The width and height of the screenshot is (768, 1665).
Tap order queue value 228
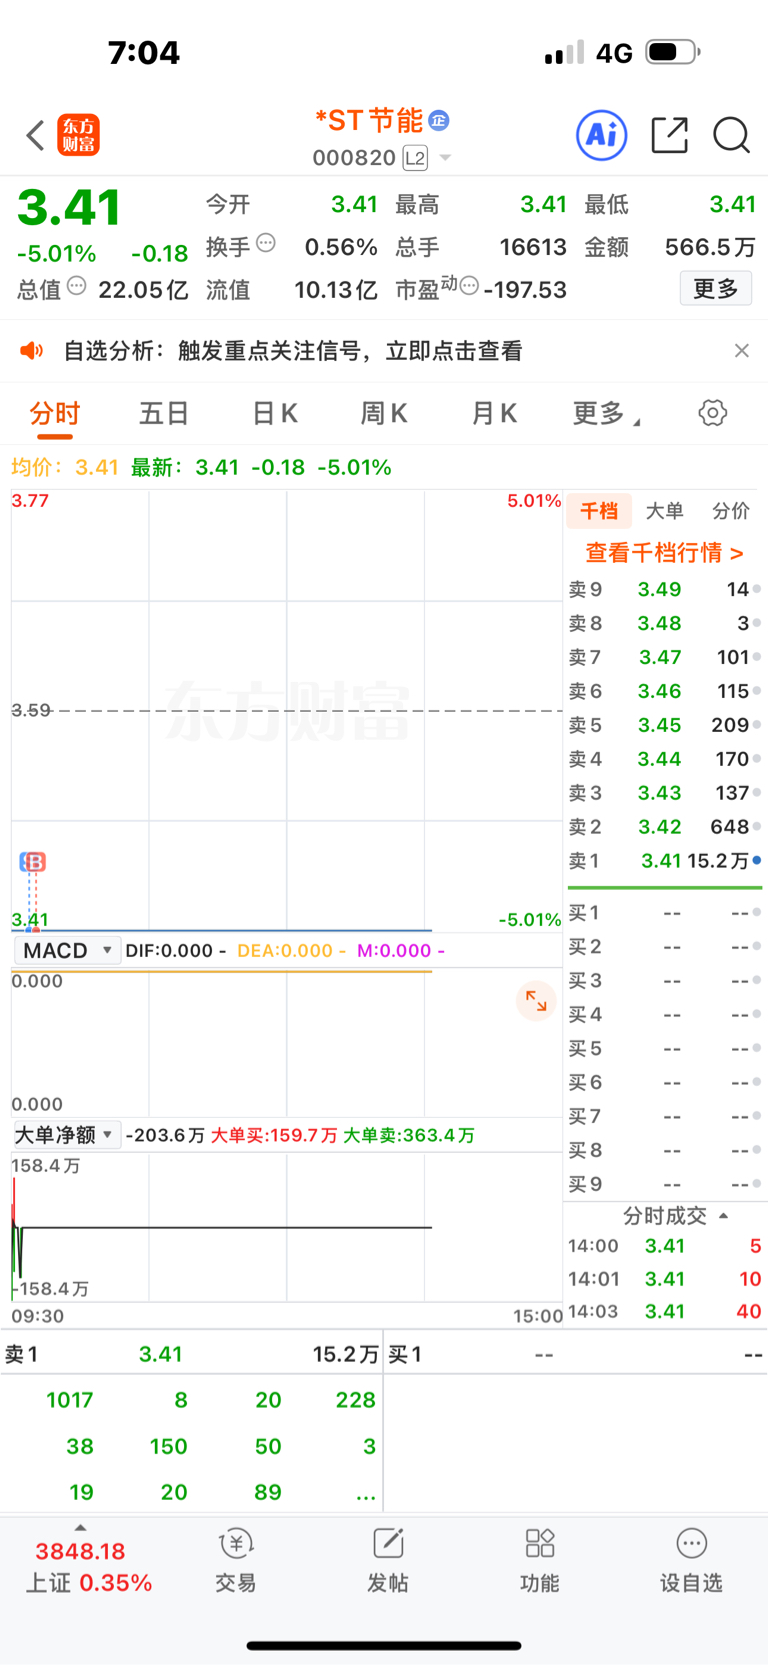click(x=355, y=1400)
